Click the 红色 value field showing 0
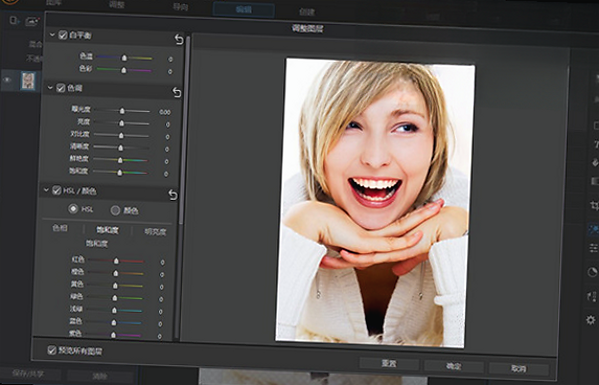Screen dimensions: 599x385 162,262
